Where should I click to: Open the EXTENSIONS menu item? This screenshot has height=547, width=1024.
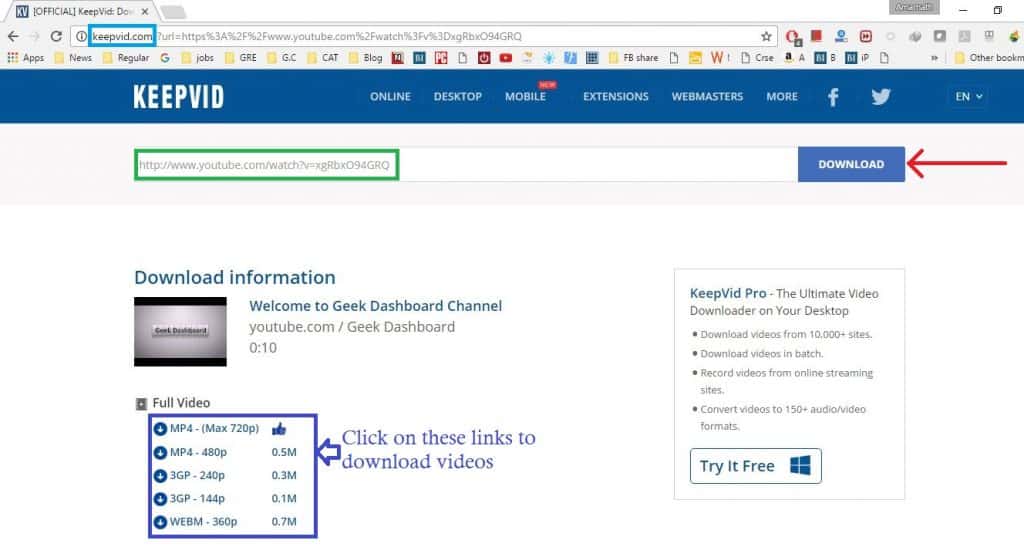(x=616, y=97)
